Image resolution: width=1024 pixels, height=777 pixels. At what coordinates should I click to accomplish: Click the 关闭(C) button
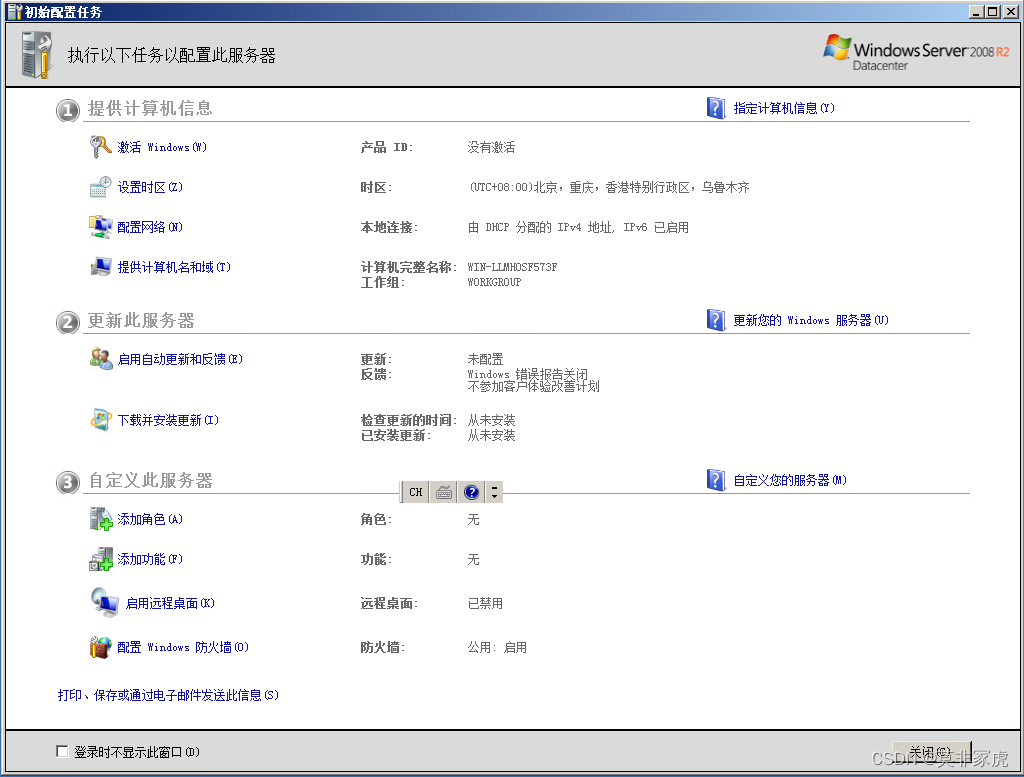coord(931,752)
